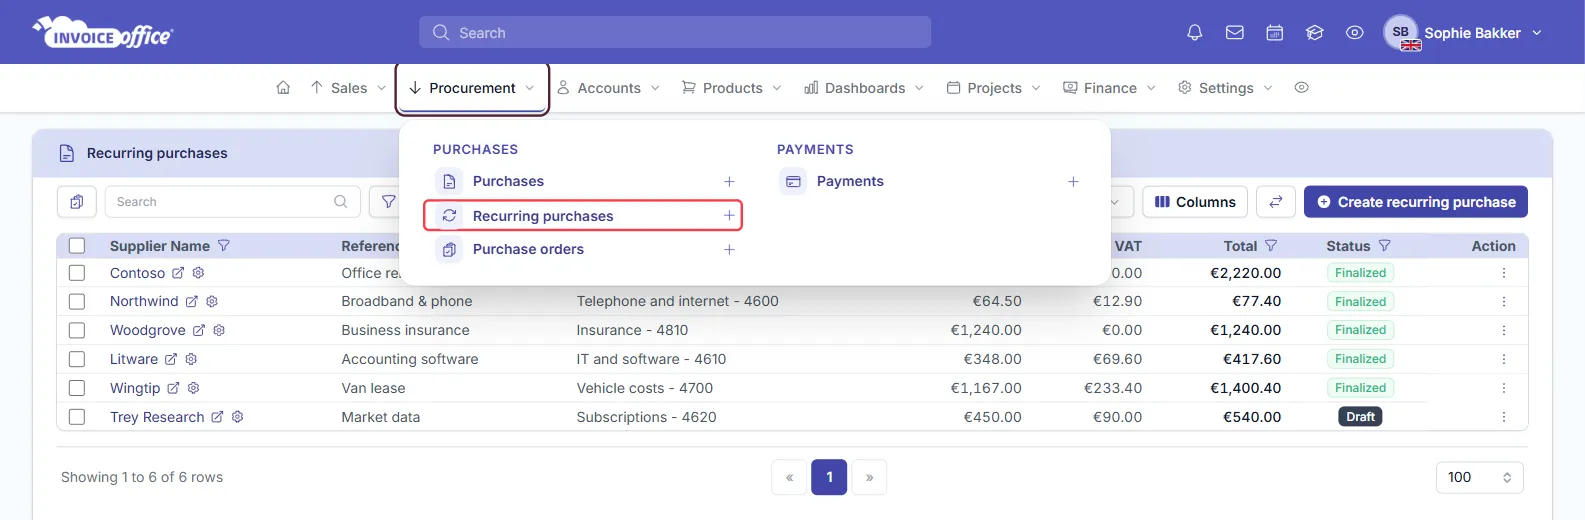Click the InvoiceOffice logo
The width and height of the screenshot is (1585, 520).
(x=103, y=33)
